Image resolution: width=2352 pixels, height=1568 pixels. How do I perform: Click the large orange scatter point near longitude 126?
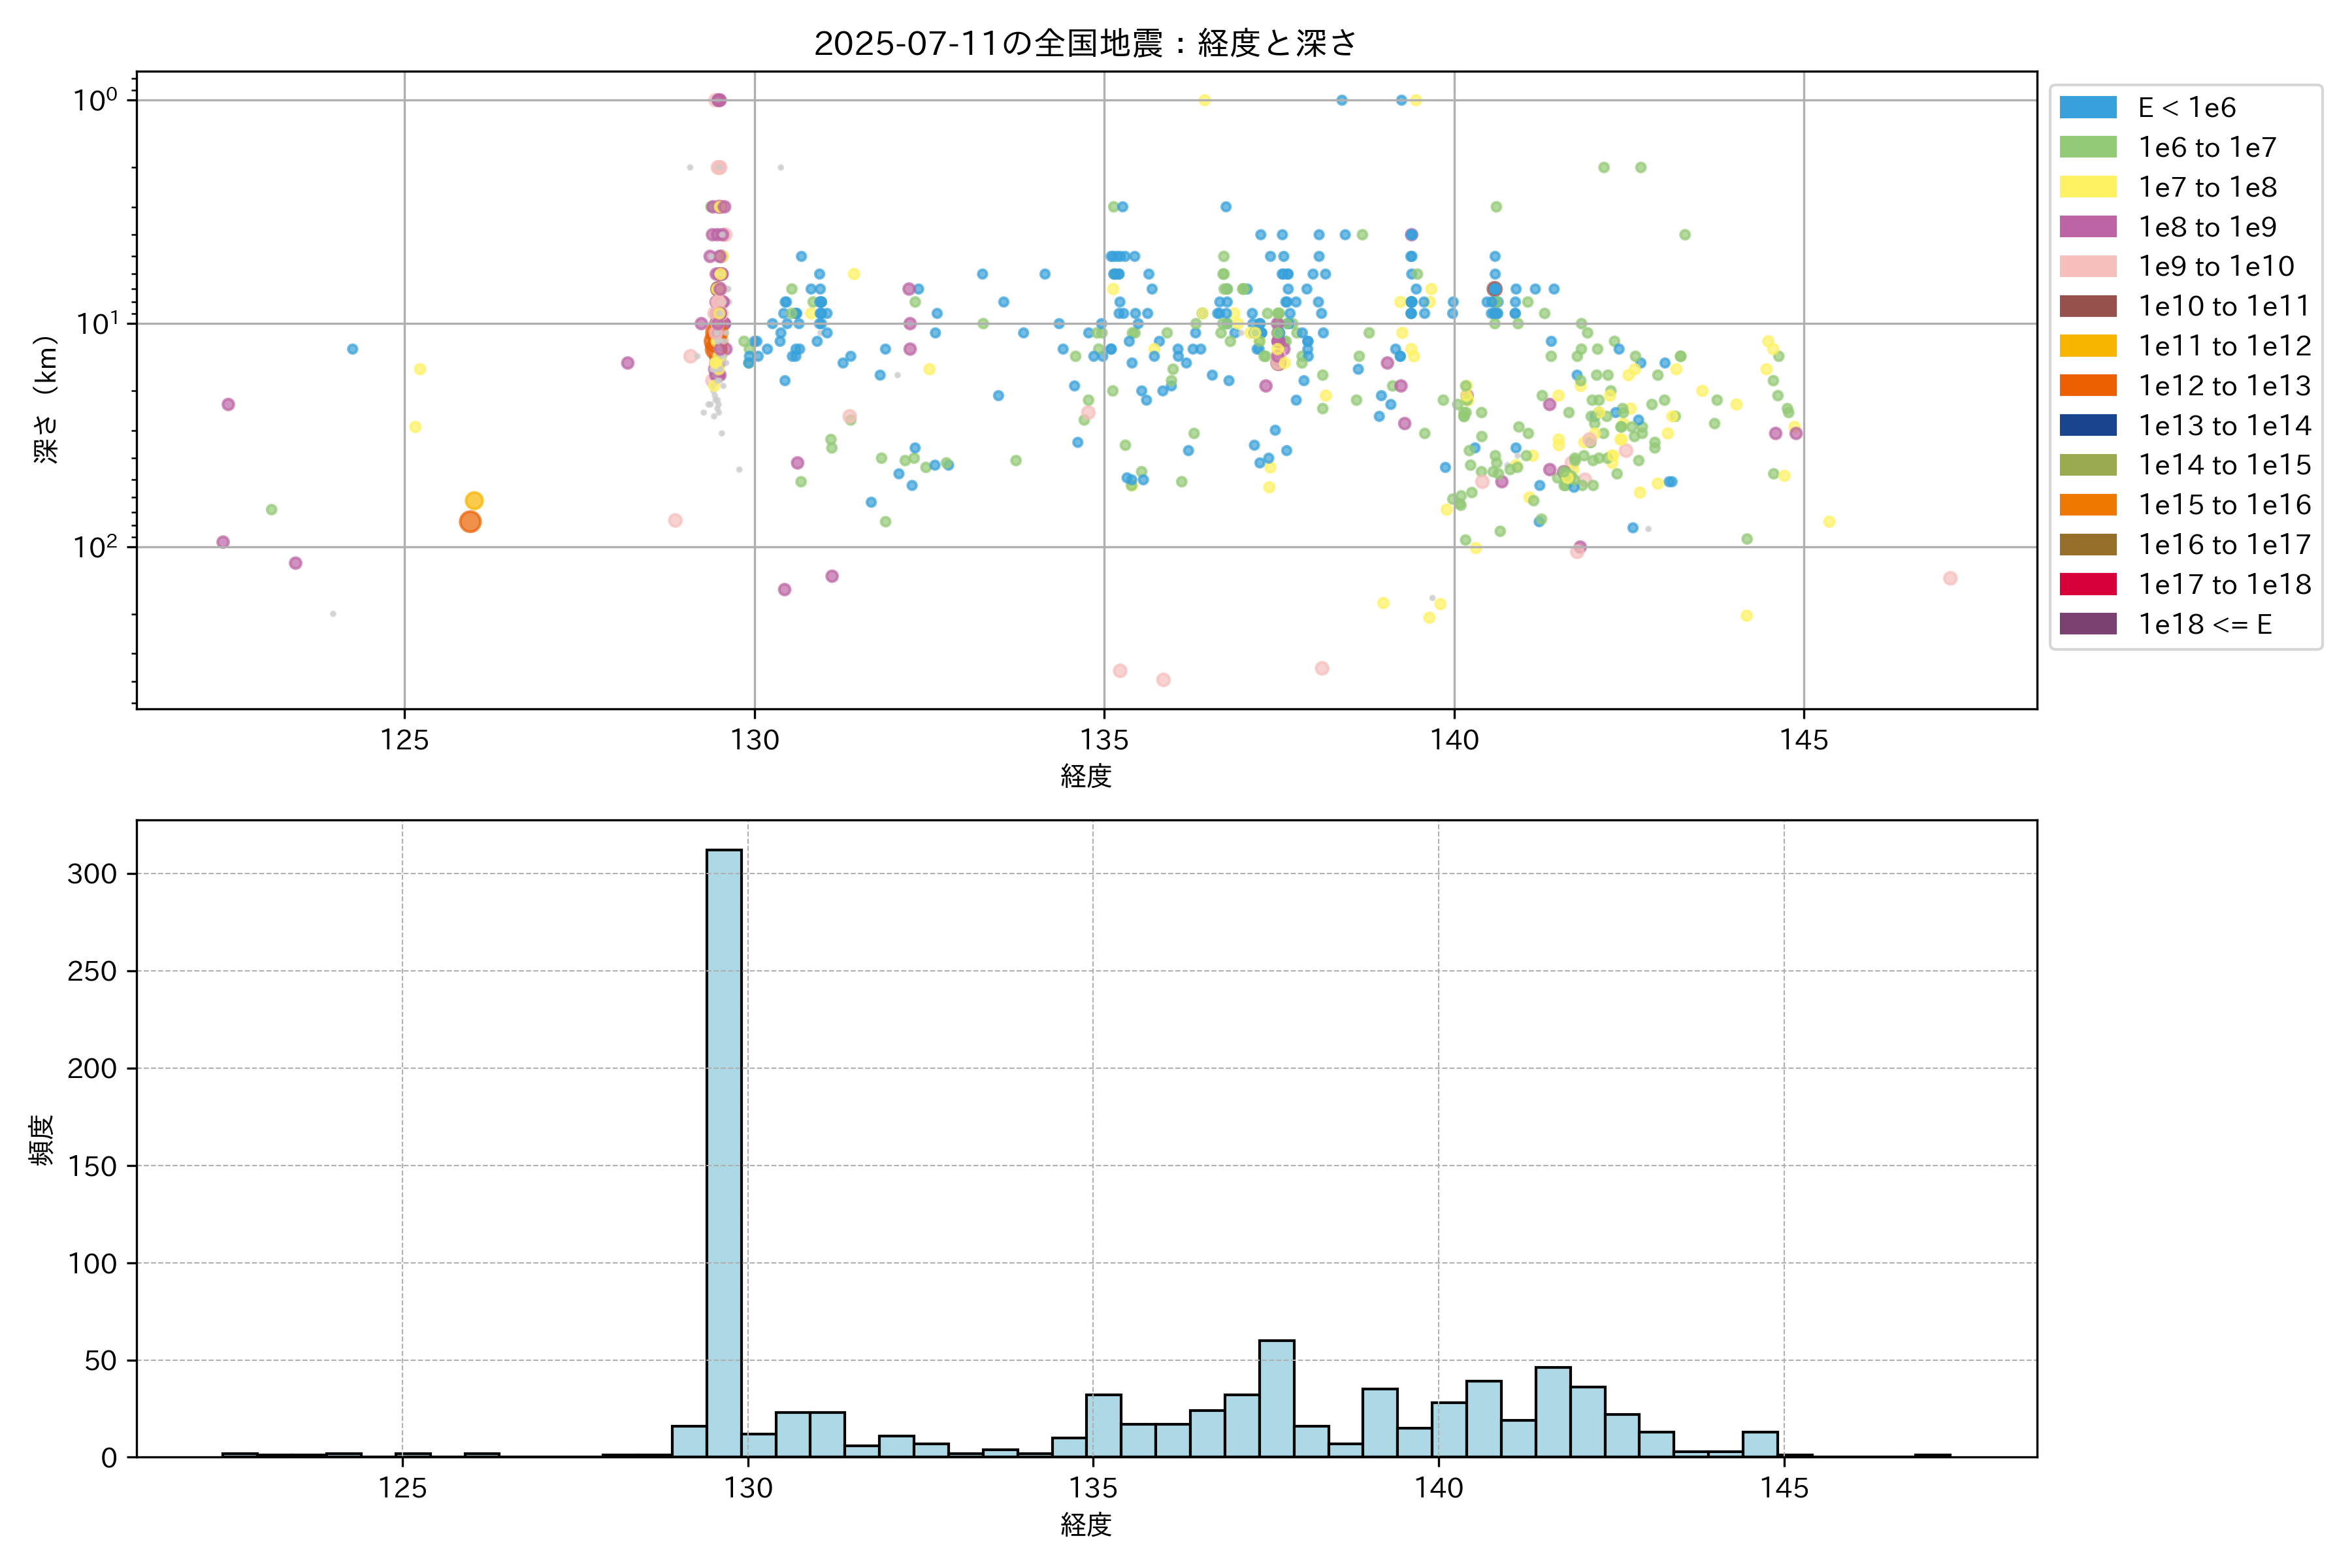tap(470, 521)
